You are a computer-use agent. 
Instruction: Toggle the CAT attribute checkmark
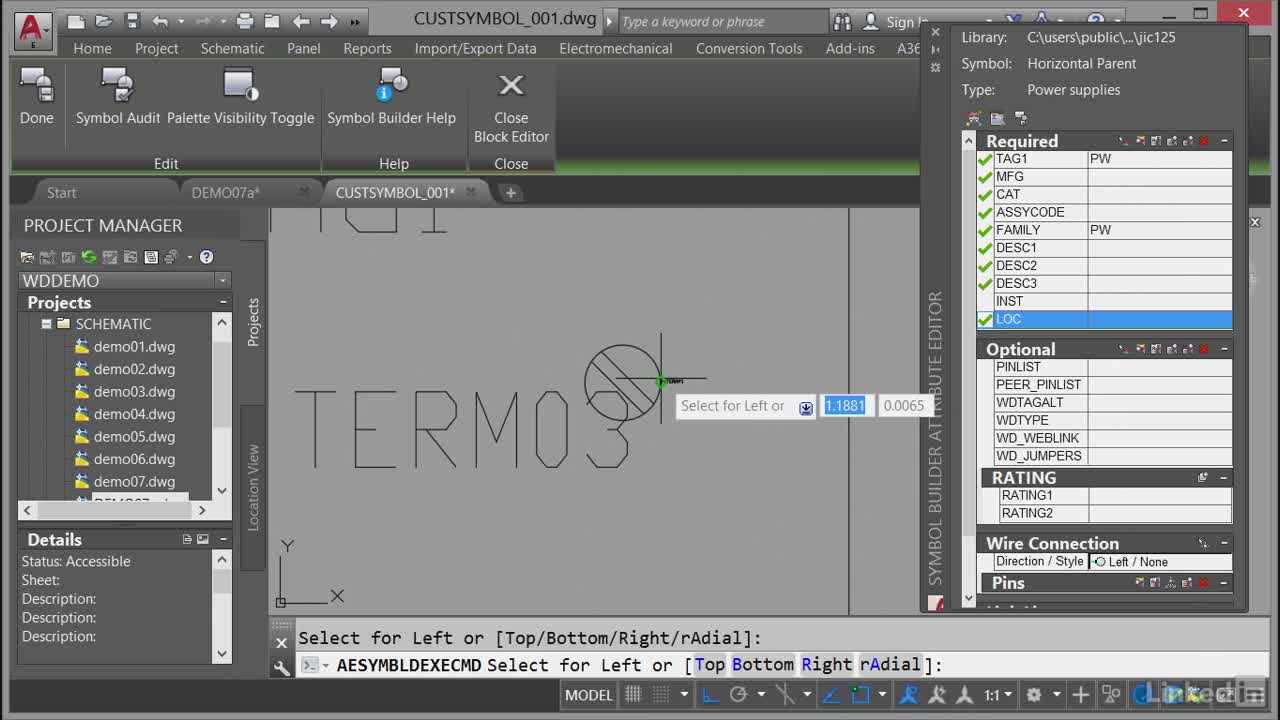click(x=985, y=195)
